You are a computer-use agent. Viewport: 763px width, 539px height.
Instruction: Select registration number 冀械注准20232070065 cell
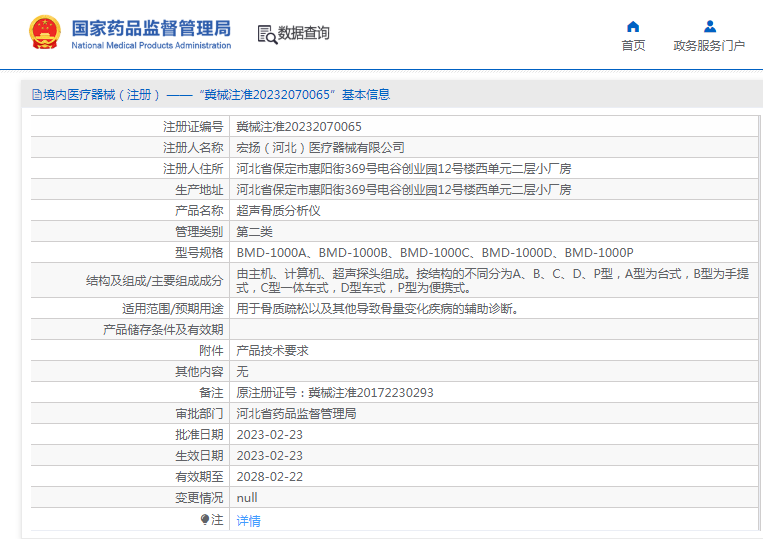299,126
